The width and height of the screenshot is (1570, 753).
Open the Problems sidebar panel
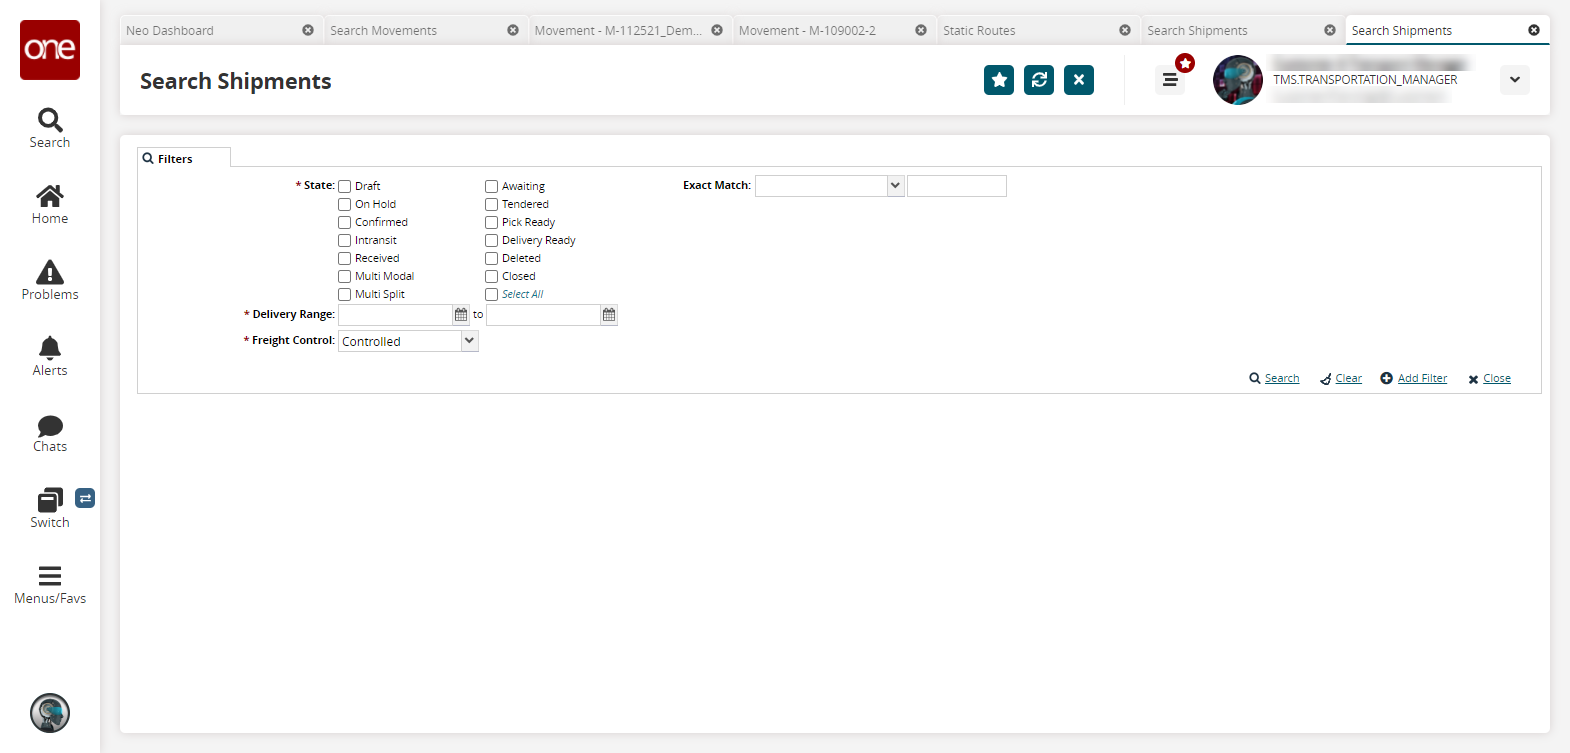point(50,281)
